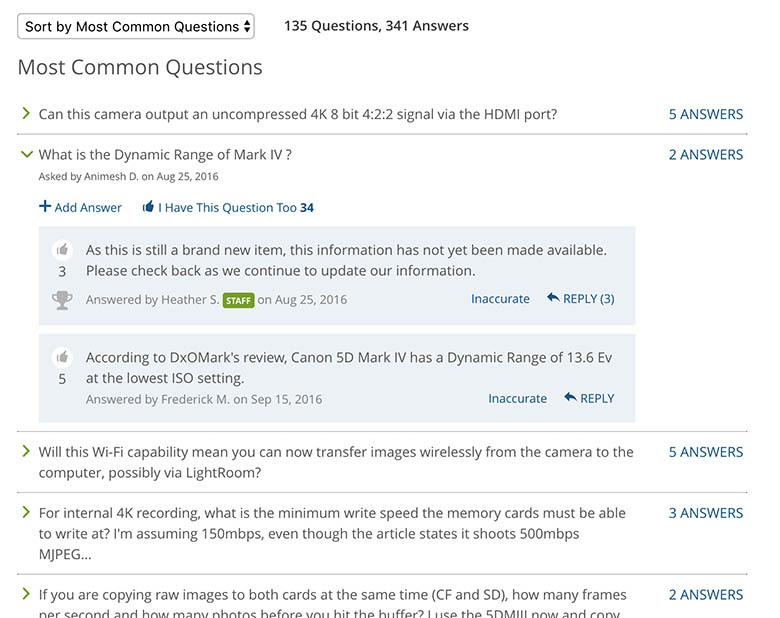The width and height of the screenshot is (780, 618).
Task: Expand the Wi-Fi capability question
Action: pyautogui.click(x=26, y=452)
